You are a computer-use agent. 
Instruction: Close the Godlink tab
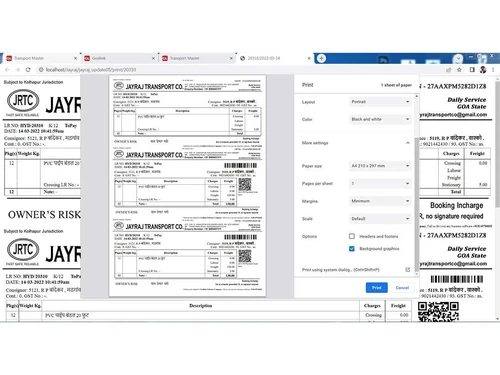[x=153, y=58]
